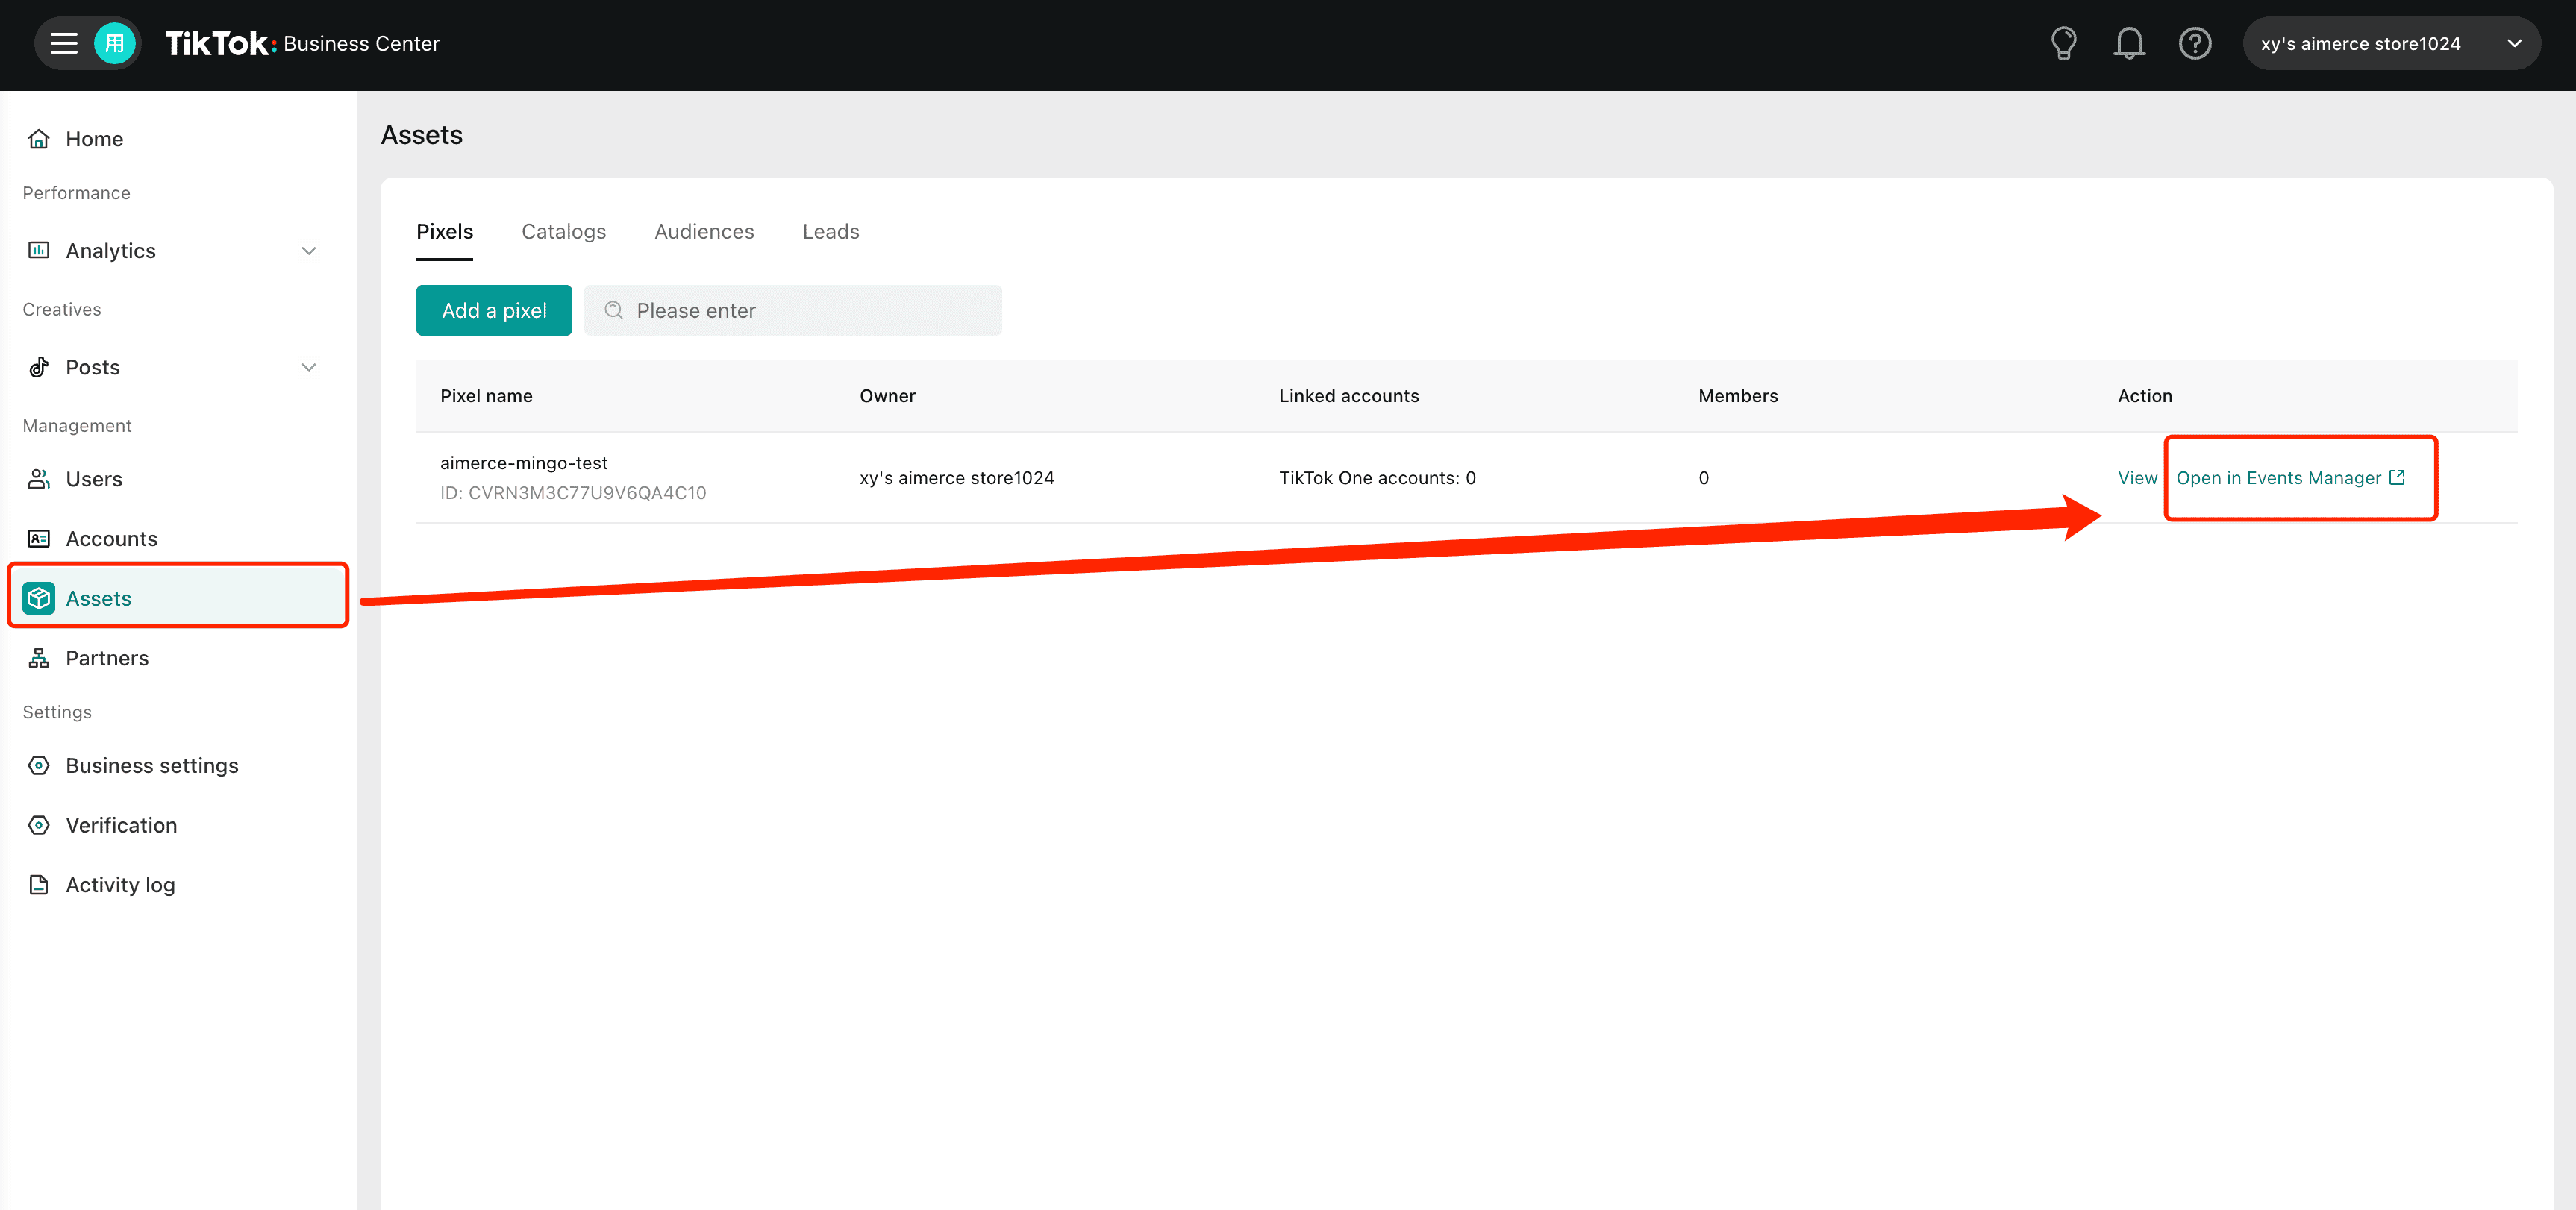Click the Verification hexagon icon
2576x1210 pixels.
[39, 825]
